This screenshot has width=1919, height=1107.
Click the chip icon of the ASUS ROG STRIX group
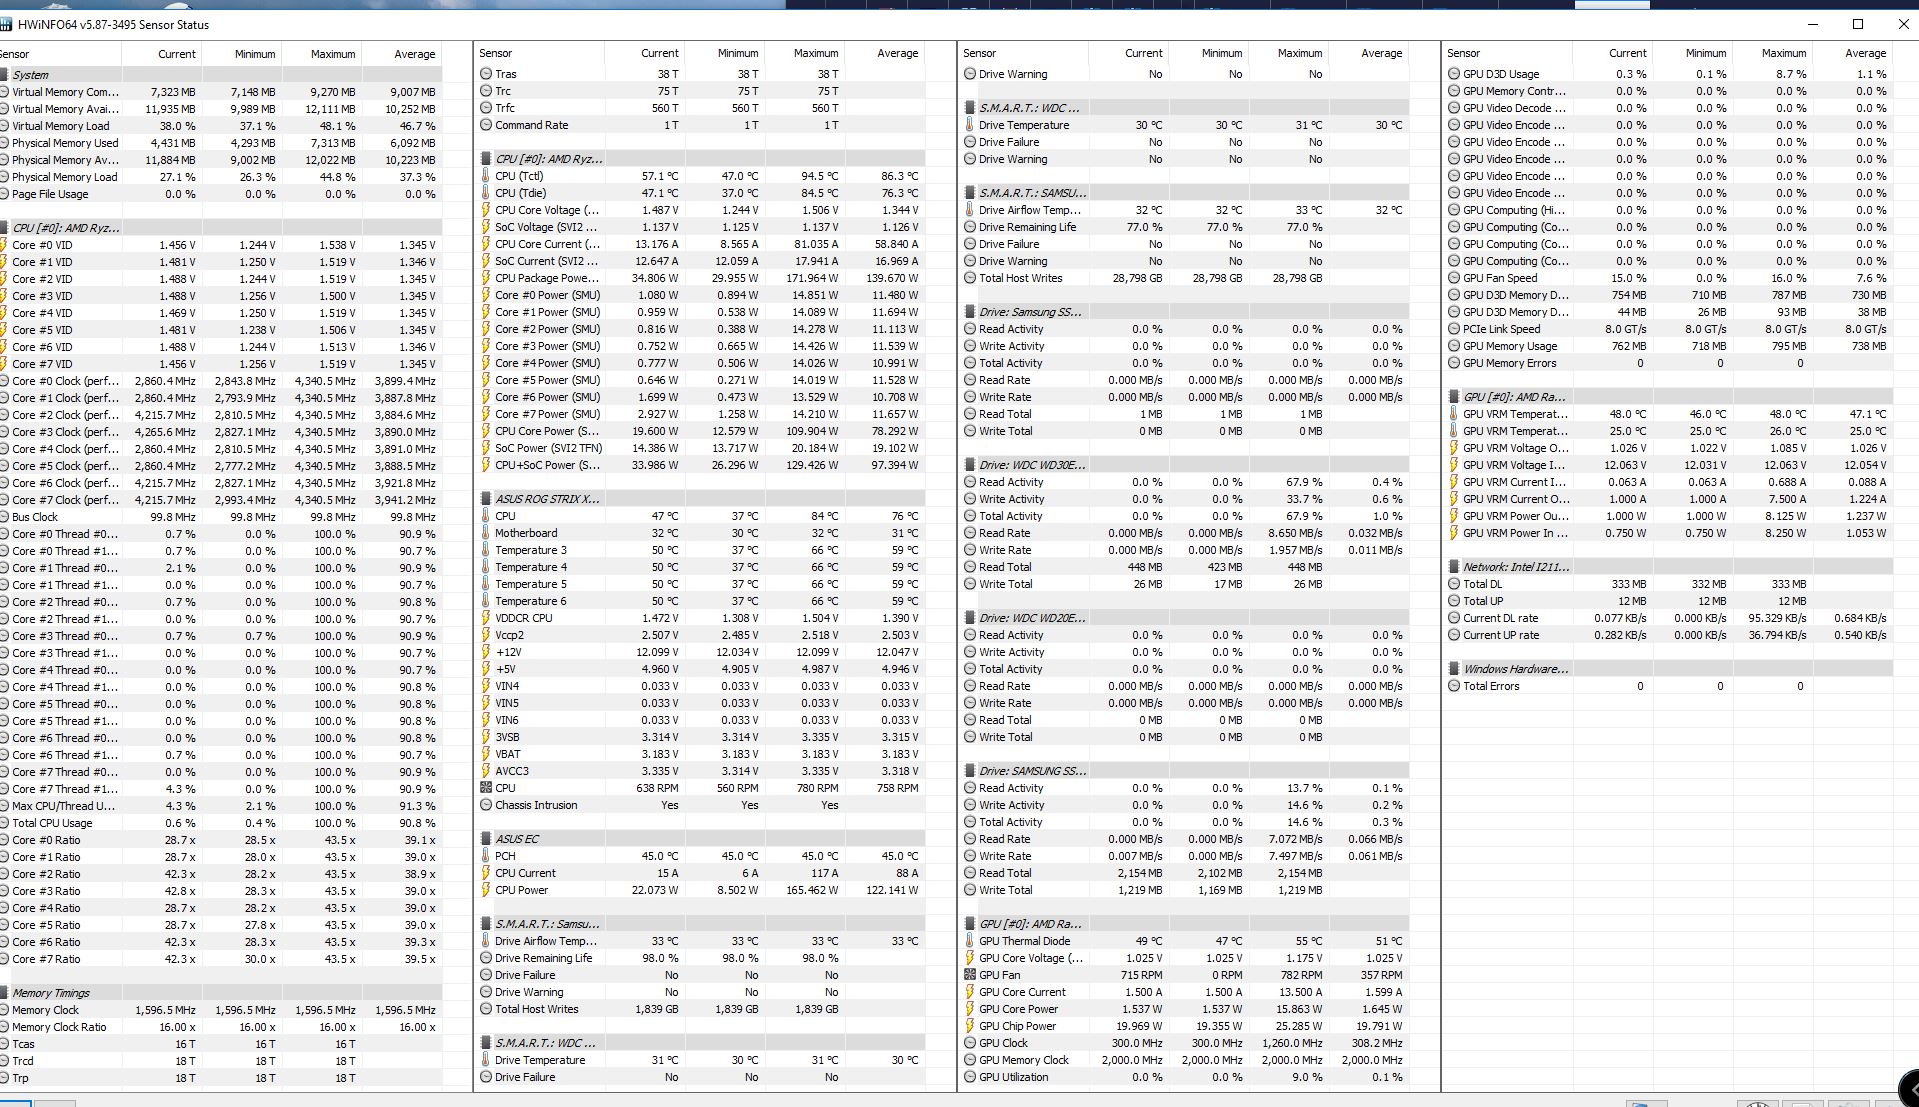(x=486, y=499)
